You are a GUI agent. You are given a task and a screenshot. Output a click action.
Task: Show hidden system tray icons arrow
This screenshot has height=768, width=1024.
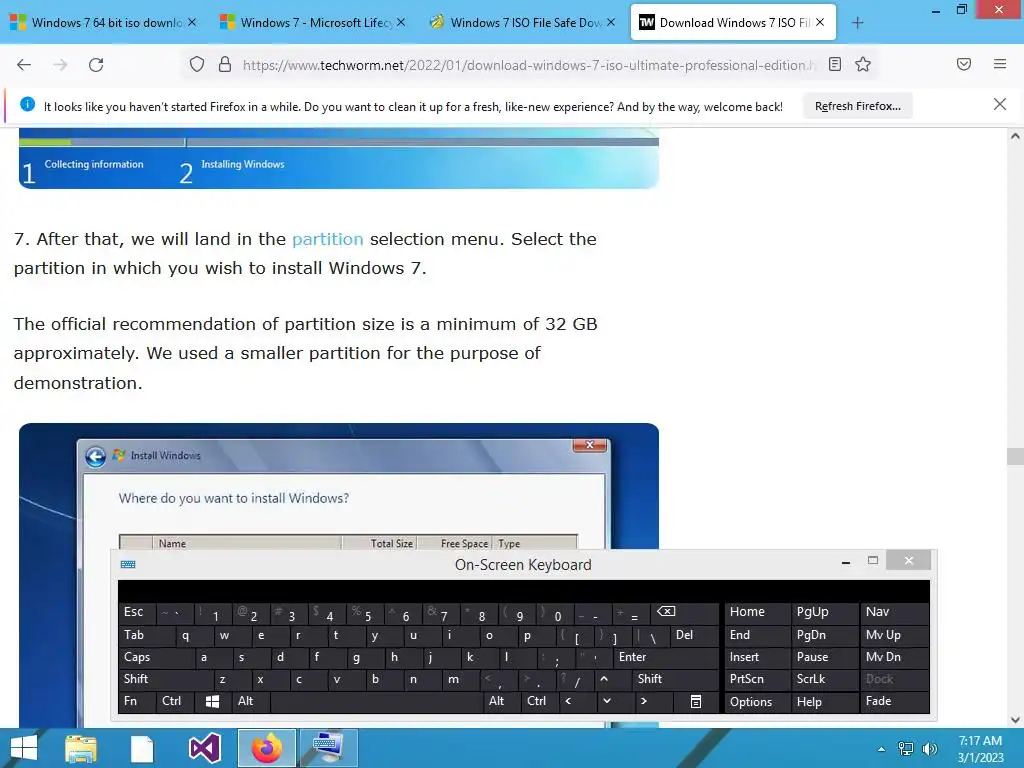click(x=881, y=749)
